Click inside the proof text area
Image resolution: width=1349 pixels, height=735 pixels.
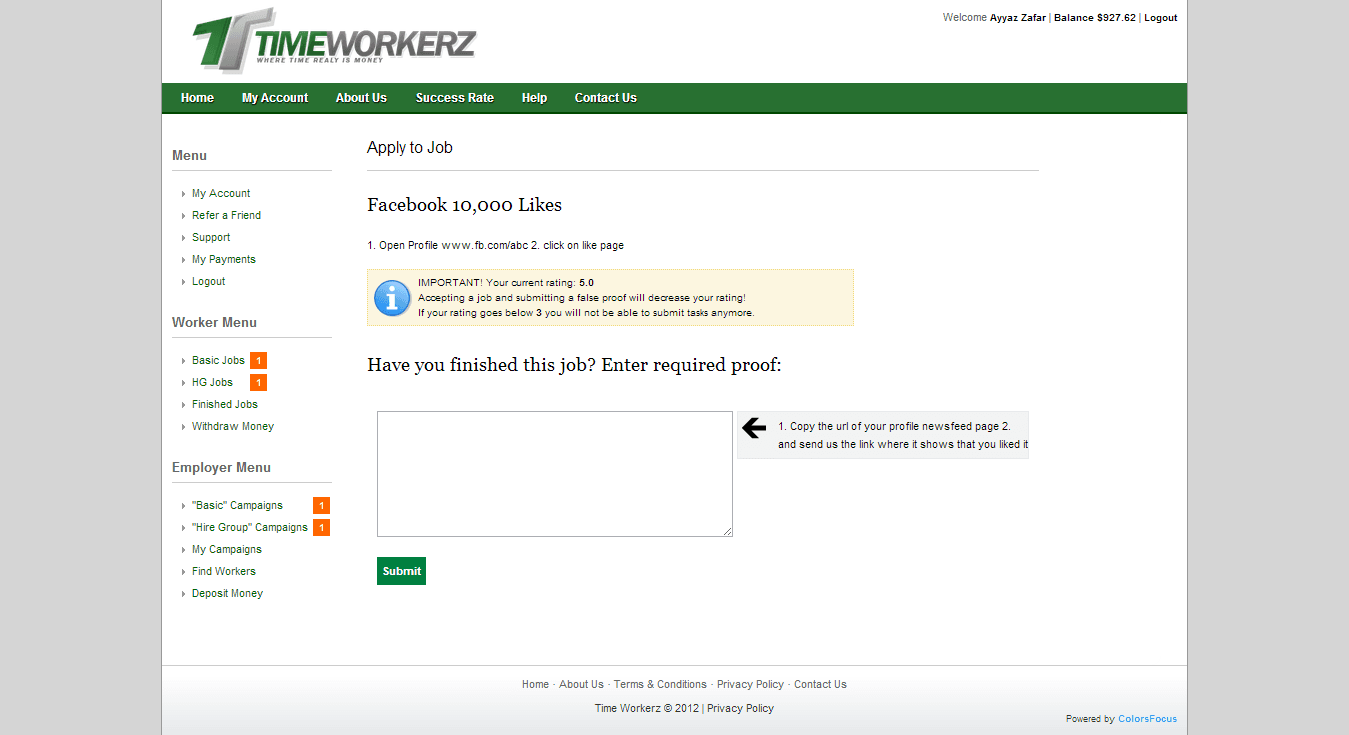tap(555, 474)
